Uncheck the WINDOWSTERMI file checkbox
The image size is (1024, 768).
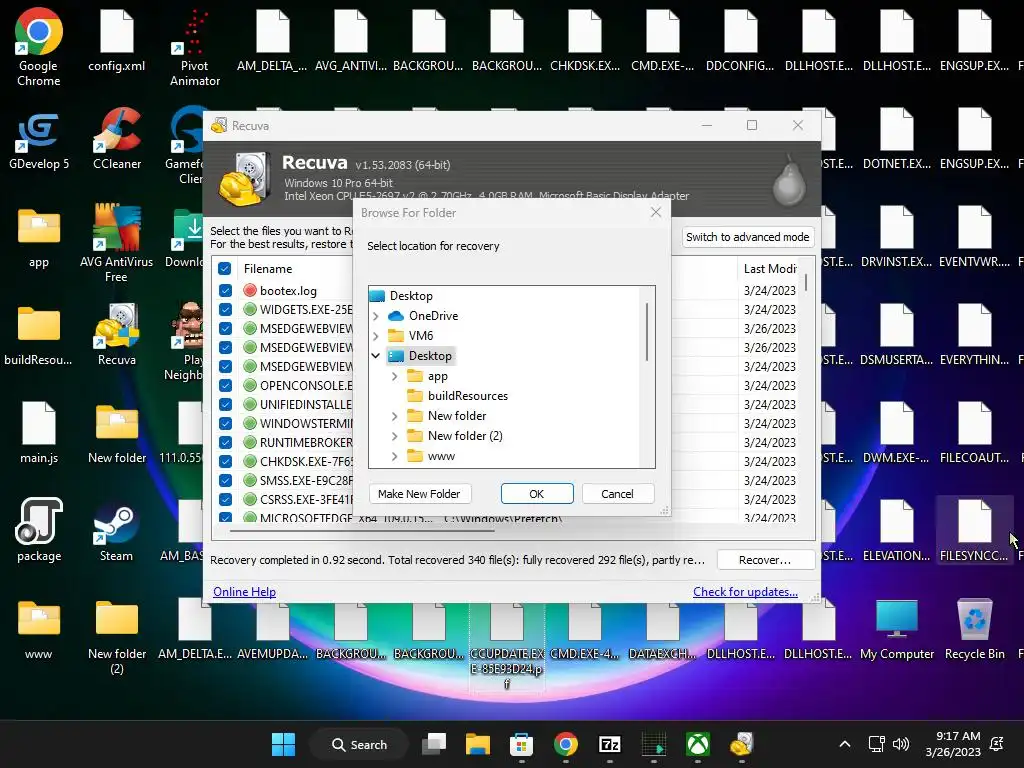(x=225, y=423)
